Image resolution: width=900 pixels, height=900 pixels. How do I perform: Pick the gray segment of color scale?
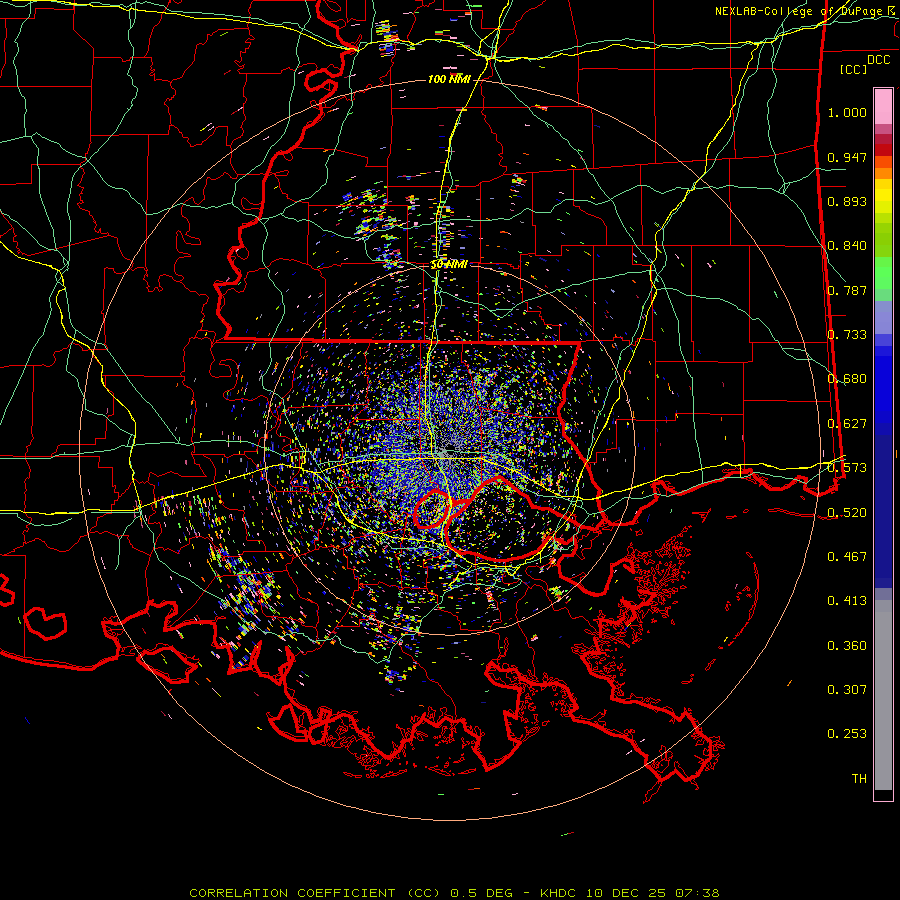pos(883,695)
